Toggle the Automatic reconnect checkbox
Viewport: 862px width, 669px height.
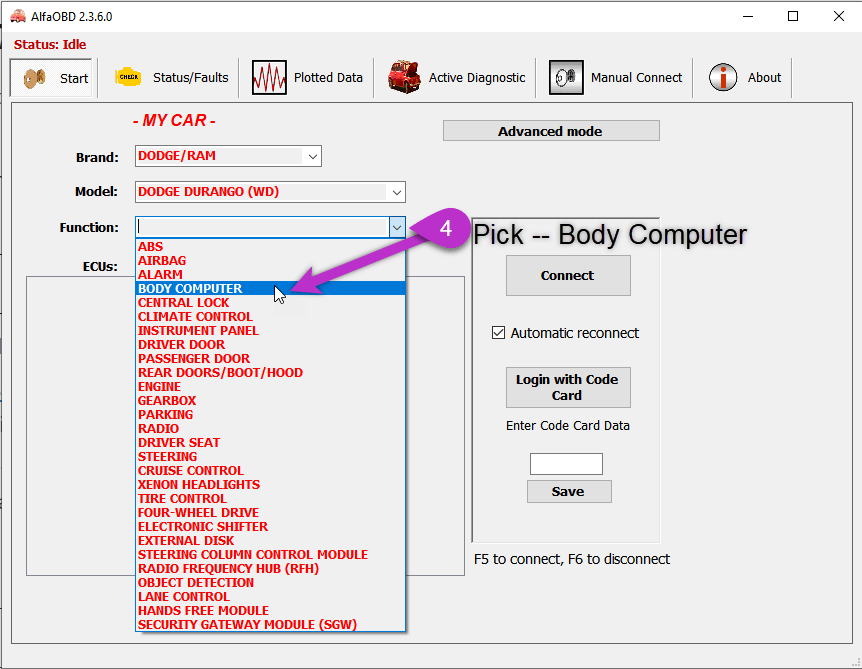[x=498, y=333]
